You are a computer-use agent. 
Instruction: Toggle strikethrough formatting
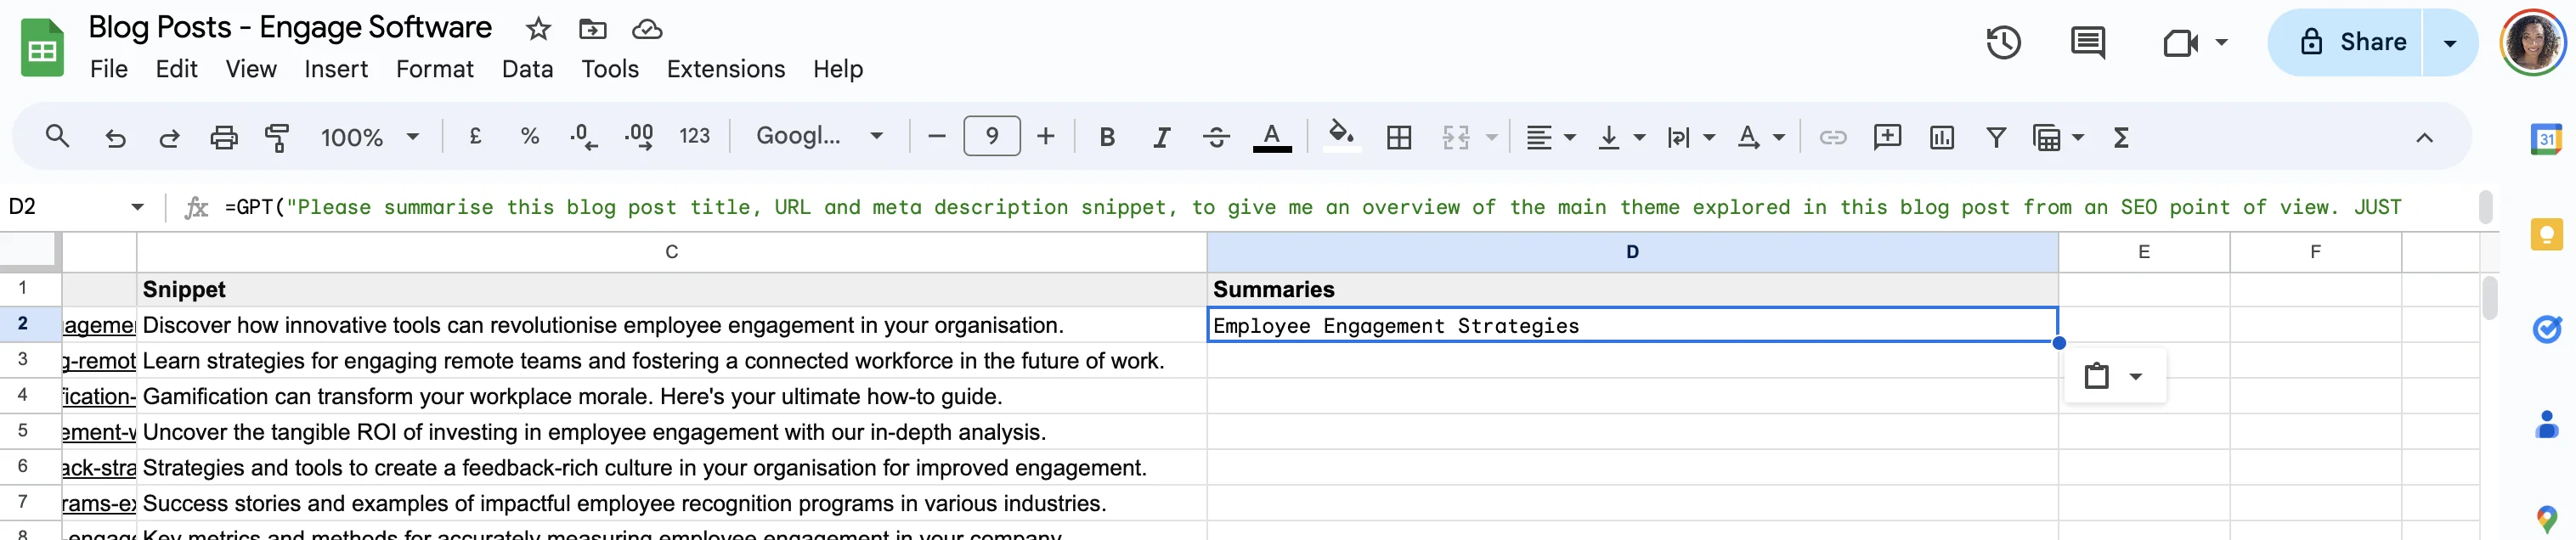pyautogui.click(x=1216, y=137)
